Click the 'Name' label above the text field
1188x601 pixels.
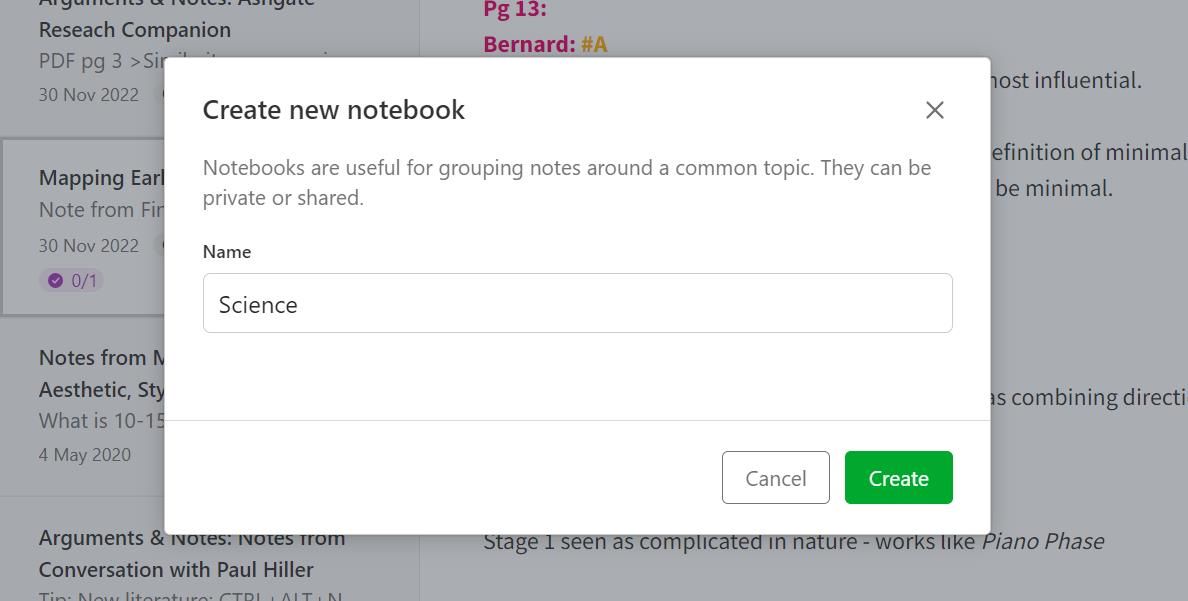pyautogui.click(x=227, y=252)
